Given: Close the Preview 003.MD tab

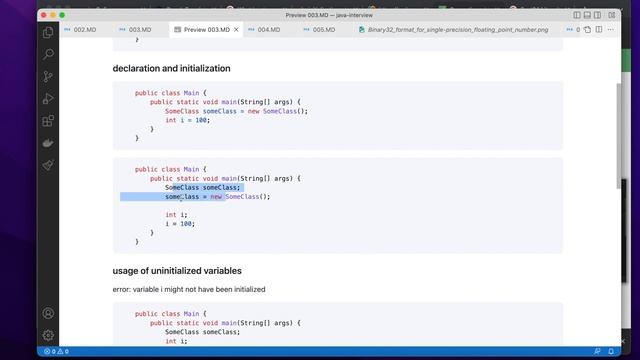Looking at the screenshot, I should coord(236,29).
